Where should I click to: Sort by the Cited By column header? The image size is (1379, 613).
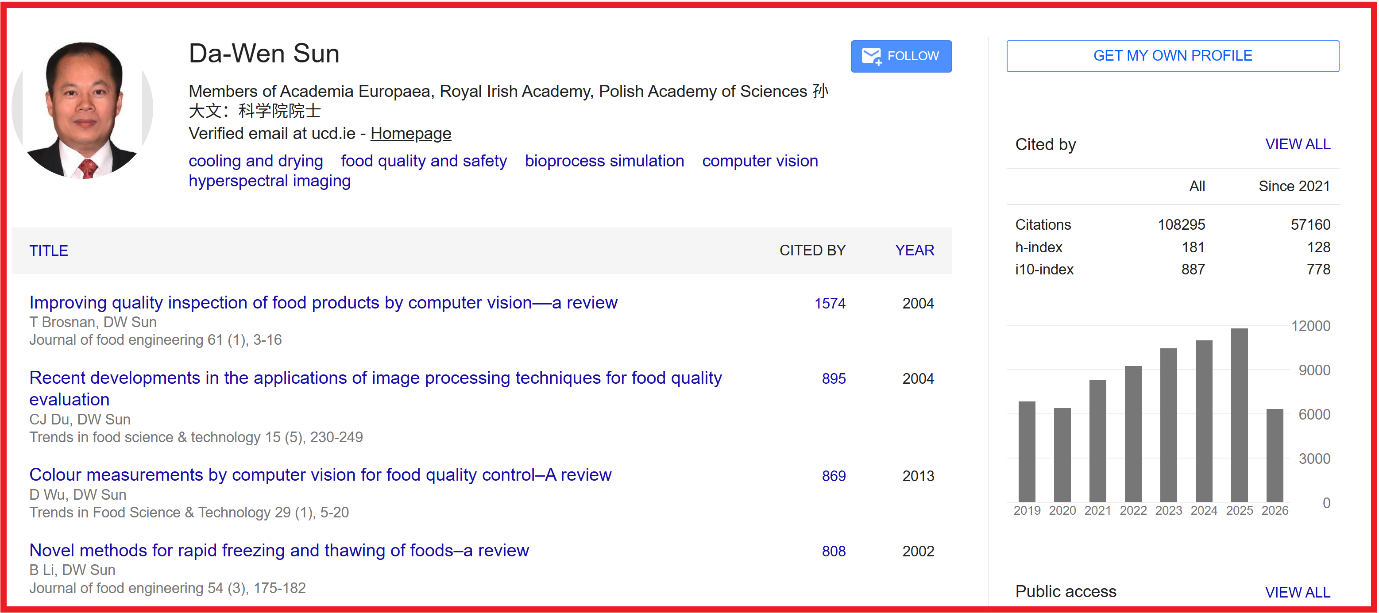pos(813,251)
